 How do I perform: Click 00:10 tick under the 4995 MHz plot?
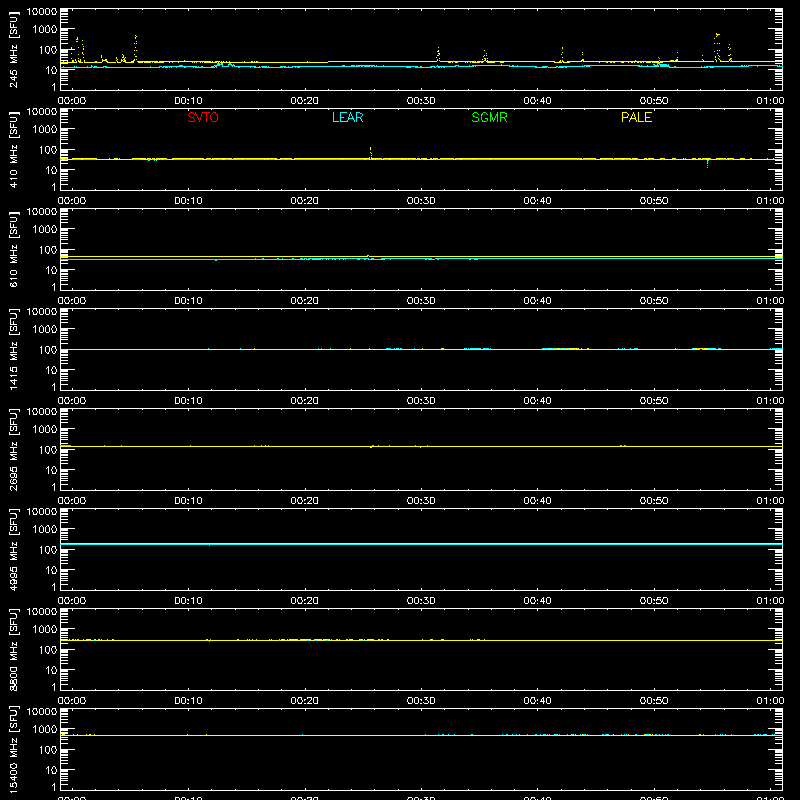pos(188,601)
